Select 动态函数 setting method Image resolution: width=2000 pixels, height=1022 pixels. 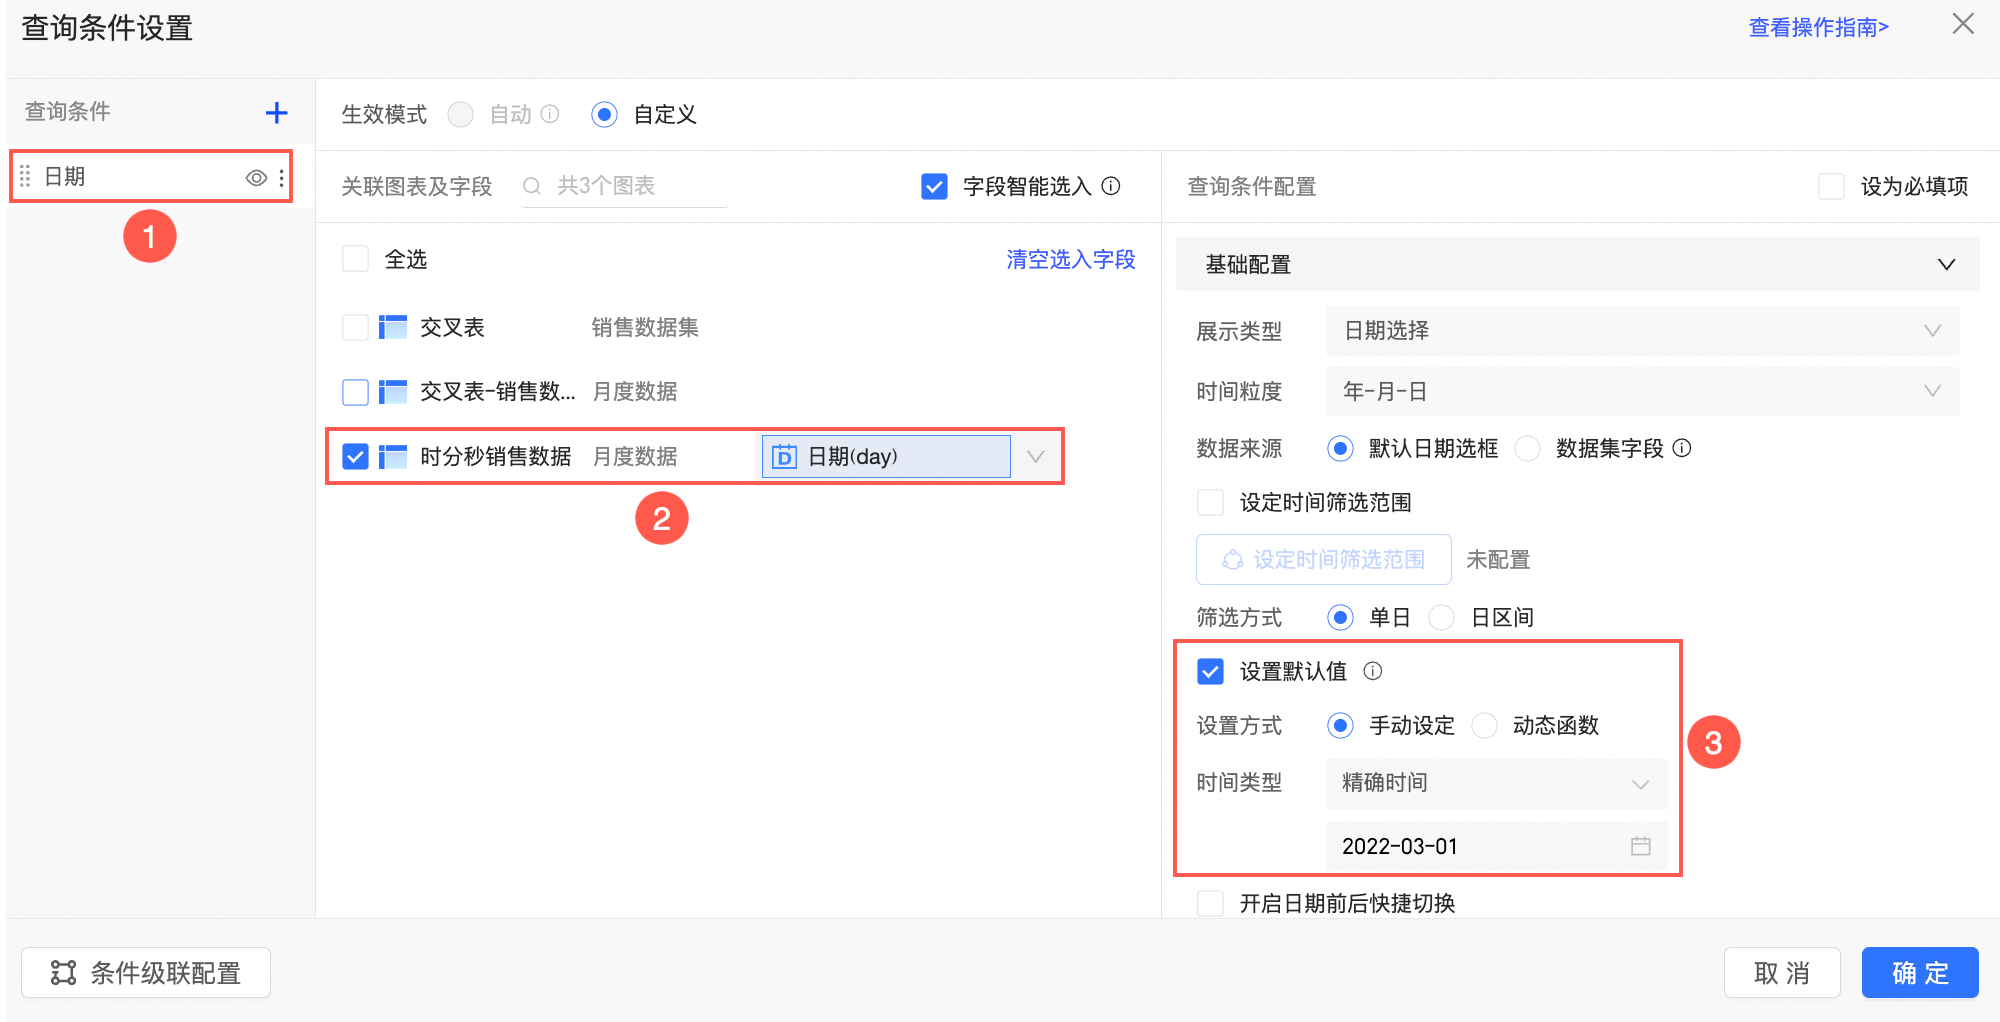pyautogui.click(x=1484, y=725)
